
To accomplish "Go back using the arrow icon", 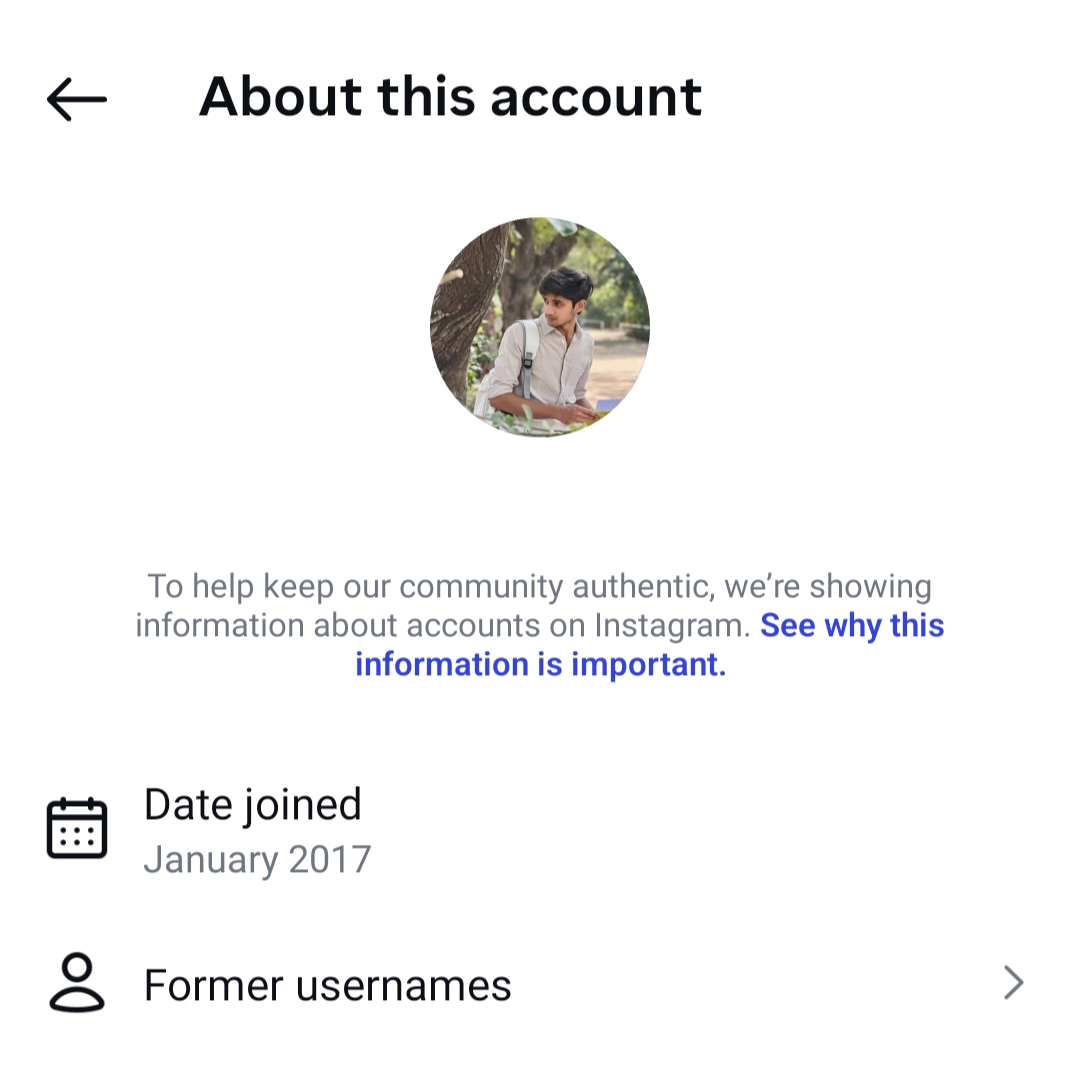I will [x=76, y=98].
